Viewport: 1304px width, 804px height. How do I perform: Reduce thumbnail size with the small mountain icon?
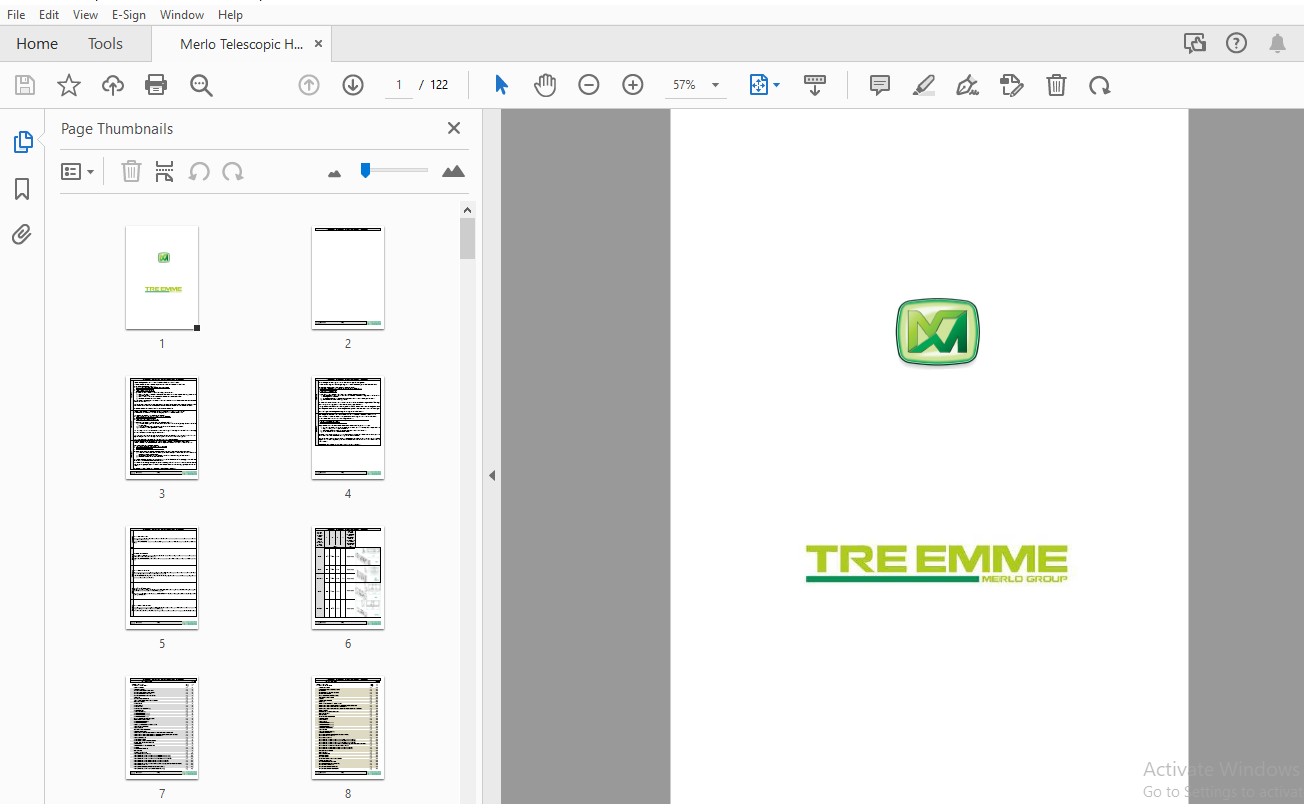pyautogui.click(x=334, y=173)
